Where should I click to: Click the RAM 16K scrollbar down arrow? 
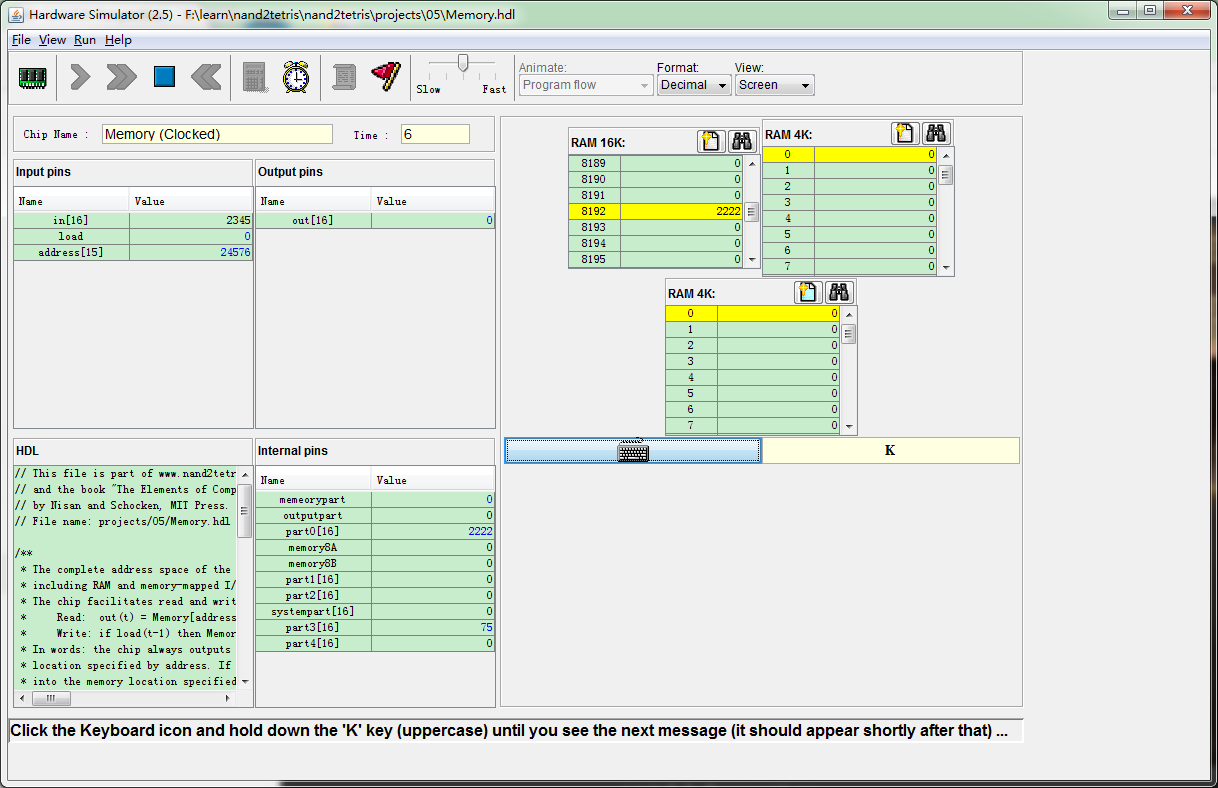[x=752, y=260]
